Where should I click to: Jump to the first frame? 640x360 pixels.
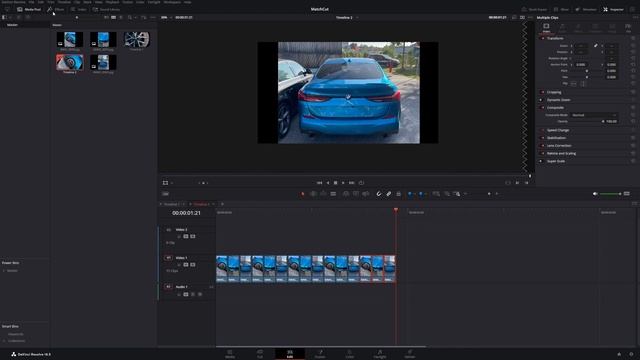pos(320,183)
